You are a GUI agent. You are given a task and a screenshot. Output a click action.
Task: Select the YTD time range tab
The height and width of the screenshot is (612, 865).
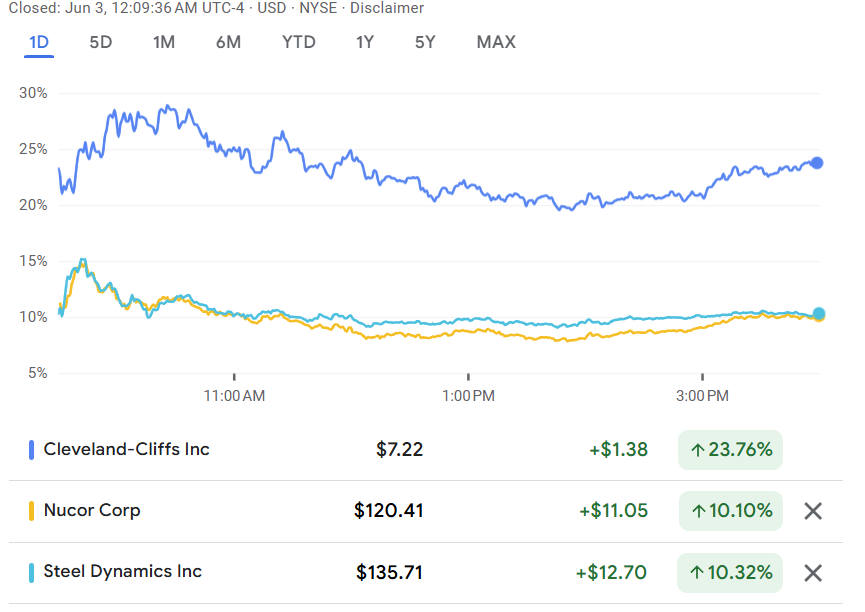coord(298,42)
